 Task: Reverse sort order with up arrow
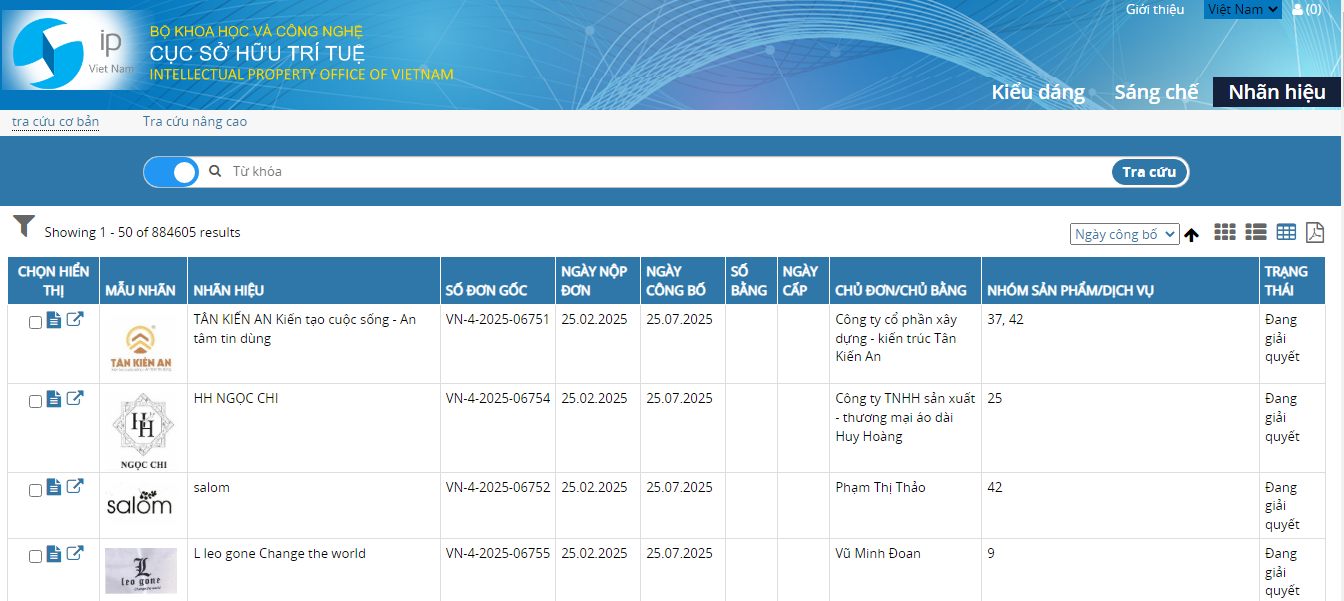point(1191,235)
